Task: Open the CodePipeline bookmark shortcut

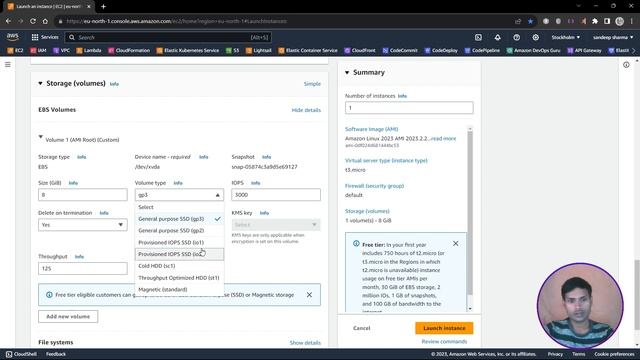Action: point(482,51)
